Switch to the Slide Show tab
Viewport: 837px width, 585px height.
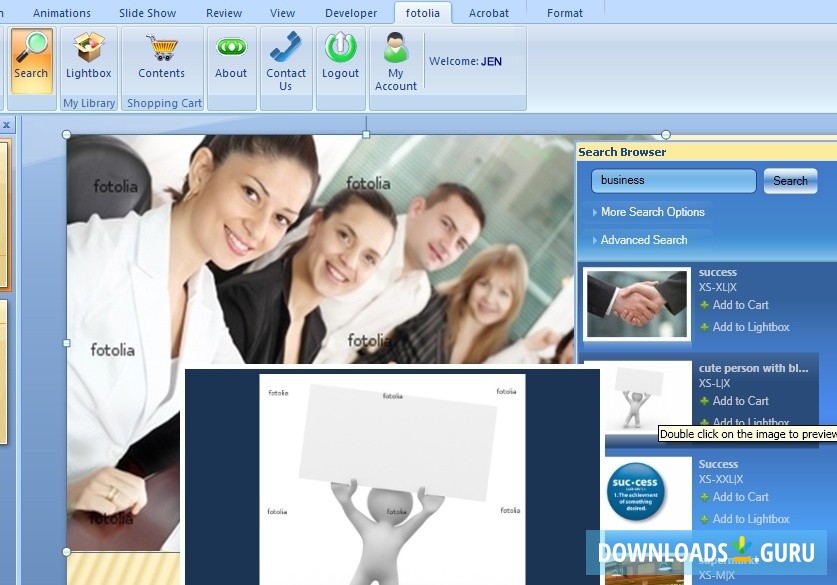[x=147, y=13]
